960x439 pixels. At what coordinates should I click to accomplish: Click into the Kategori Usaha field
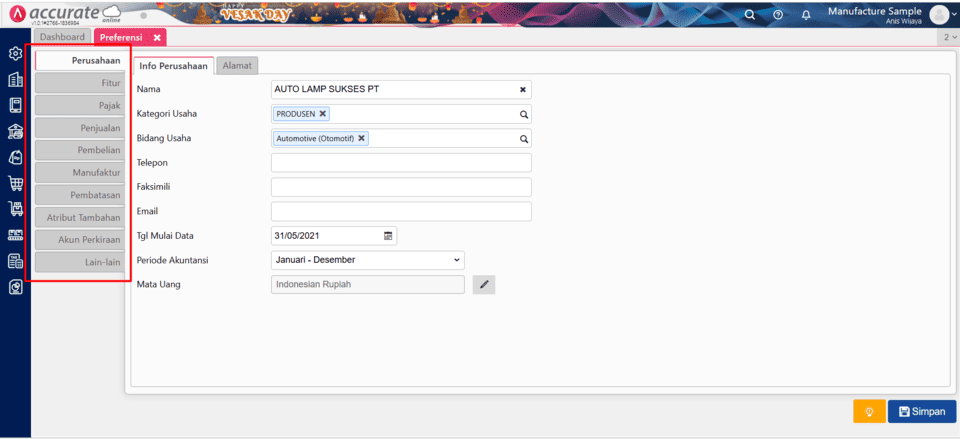401,114
